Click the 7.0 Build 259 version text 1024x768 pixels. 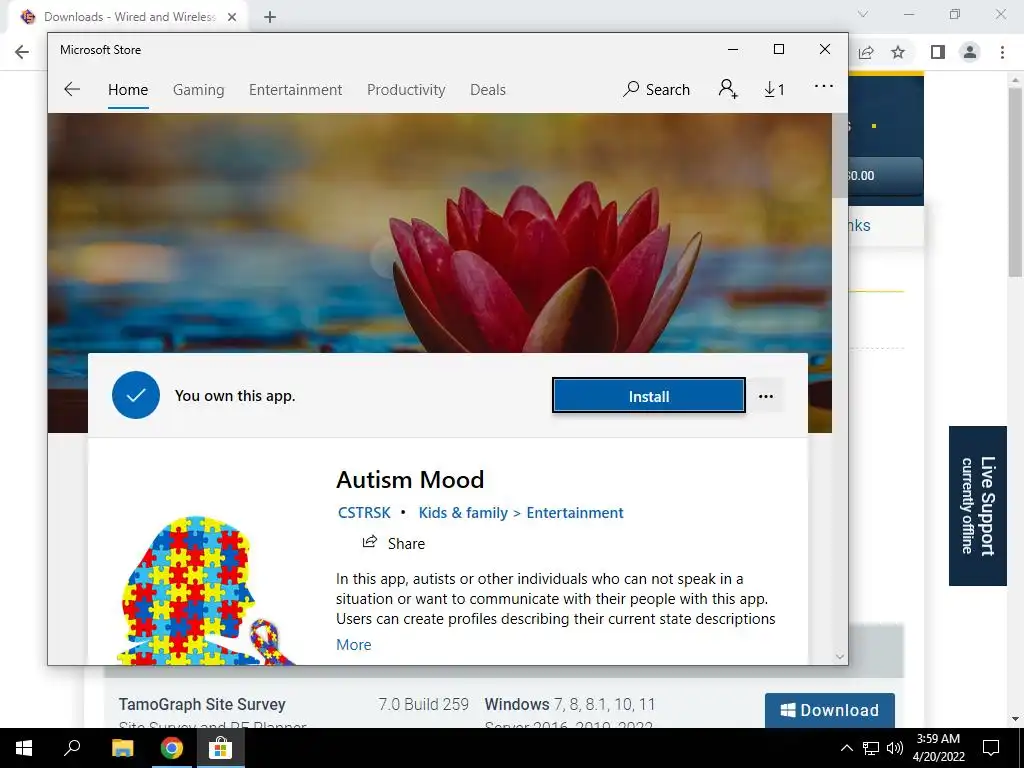pyautogui.click(x=423, y=704)
